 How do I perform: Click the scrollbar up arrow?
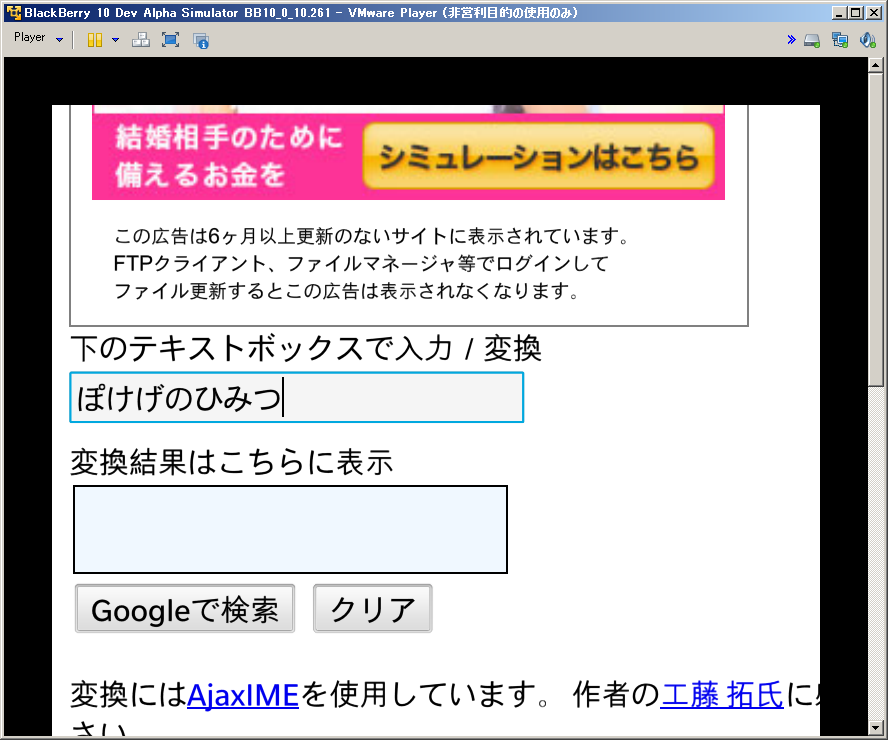coord(876,66)
